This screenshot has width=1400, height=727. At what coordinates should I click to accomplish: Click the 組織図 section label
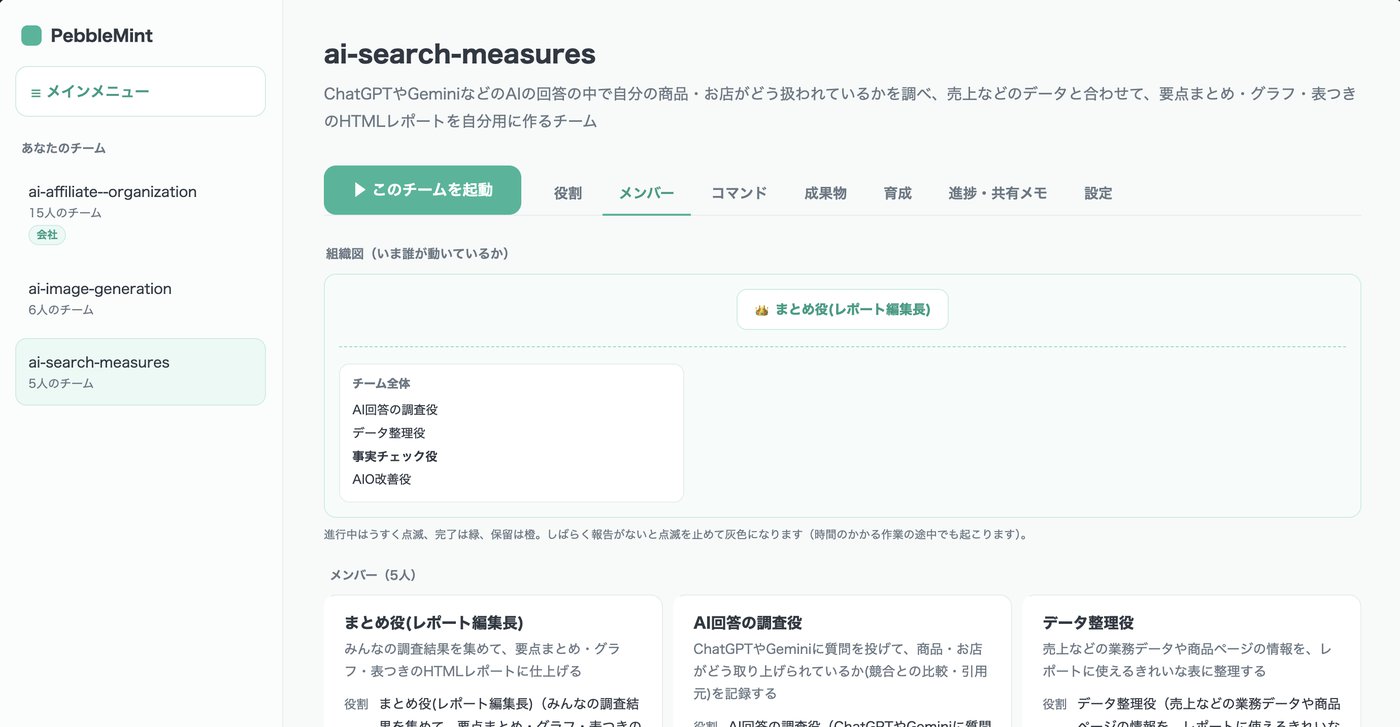[x=417, y=254]
